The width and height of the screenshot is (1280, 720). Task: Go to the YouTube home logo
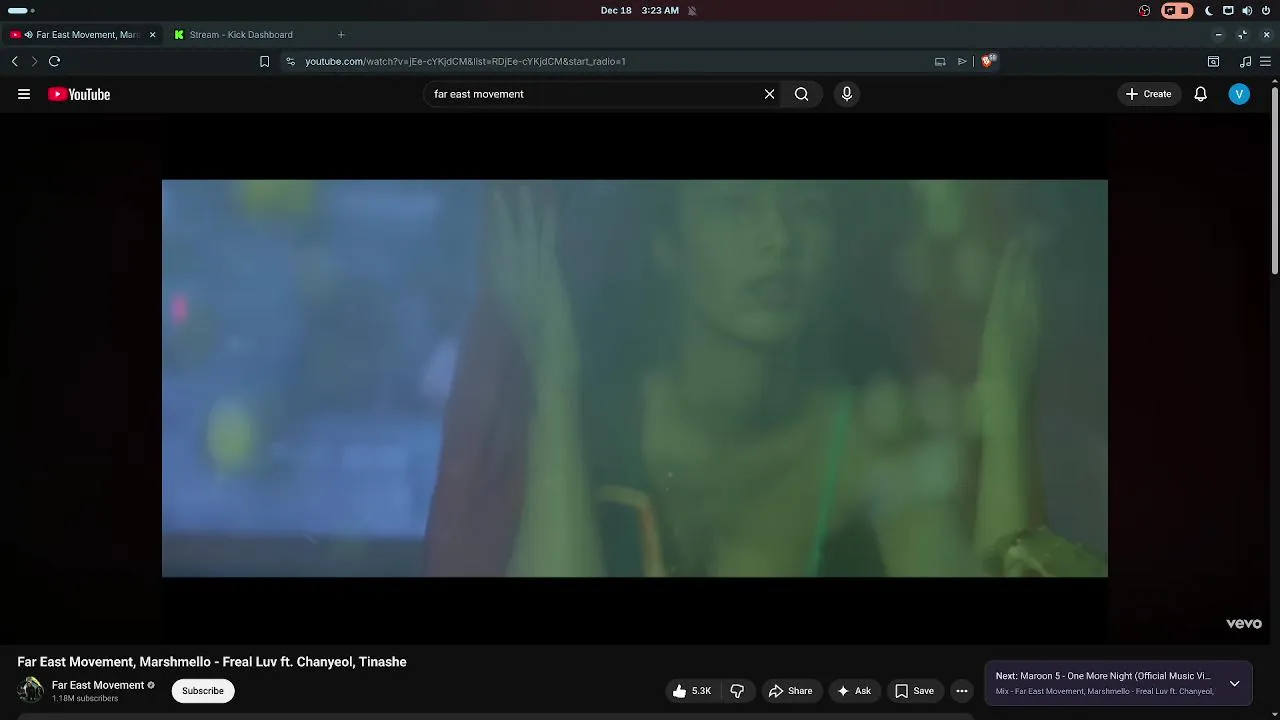tap(79, 94)
